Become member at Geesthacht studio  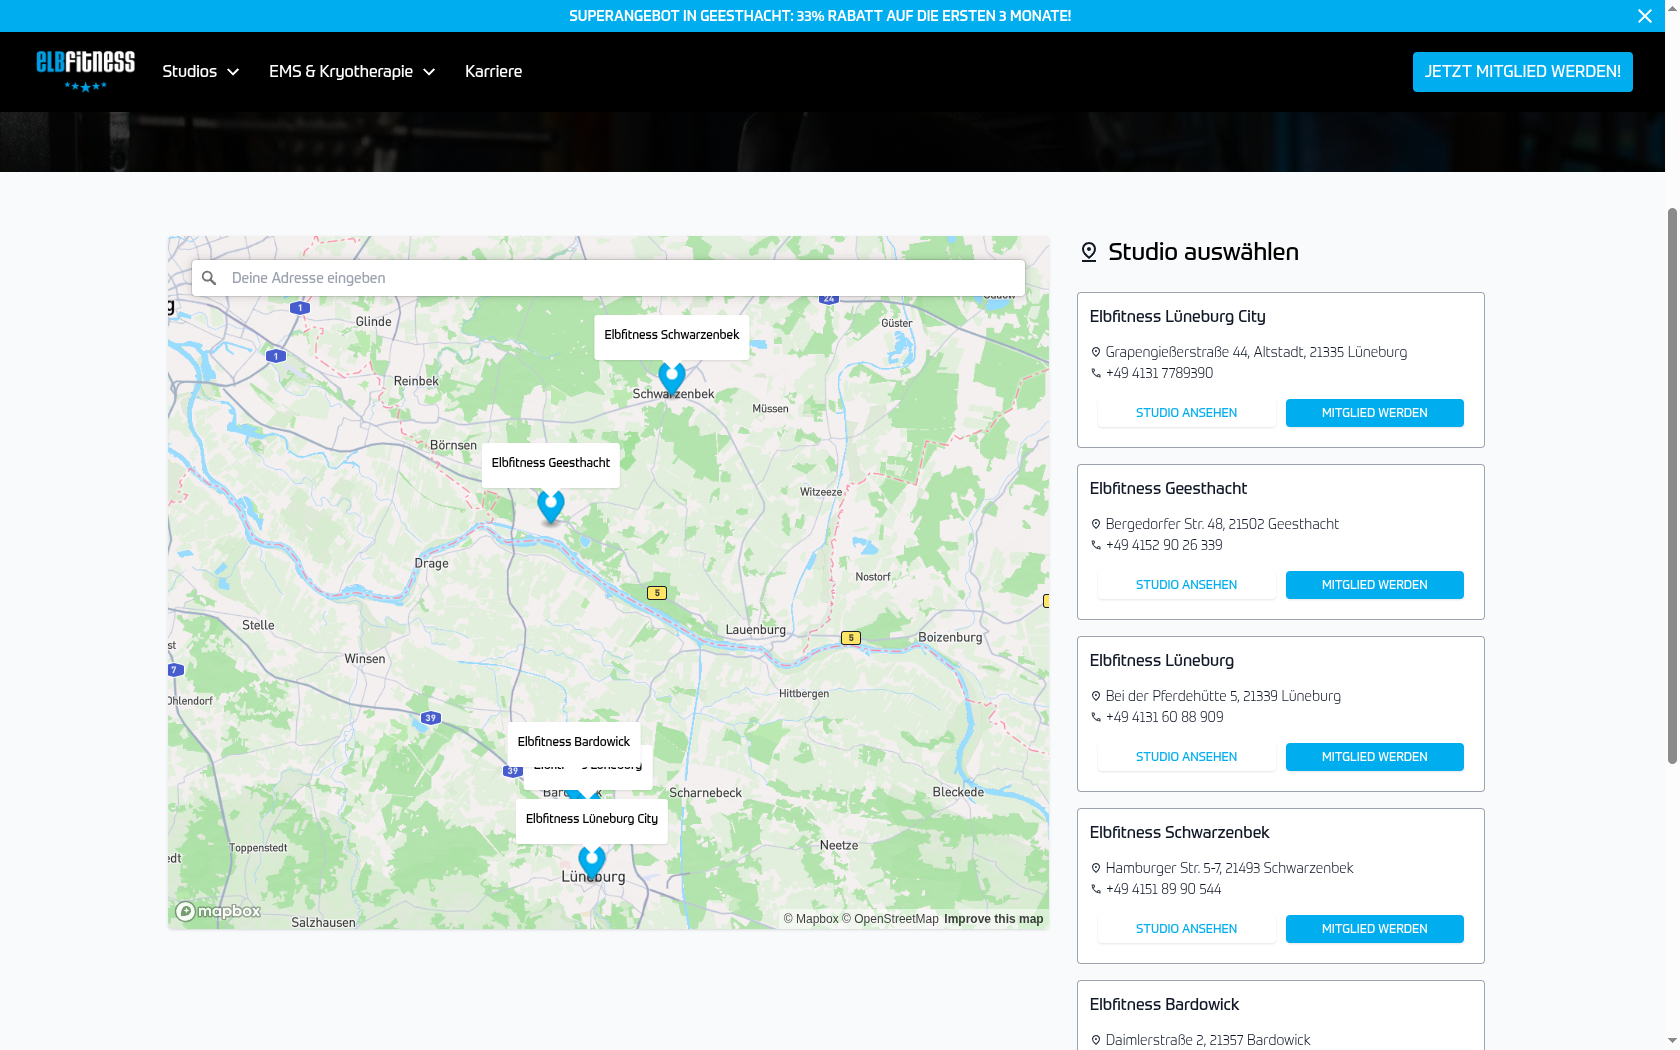coord(1375,585)
